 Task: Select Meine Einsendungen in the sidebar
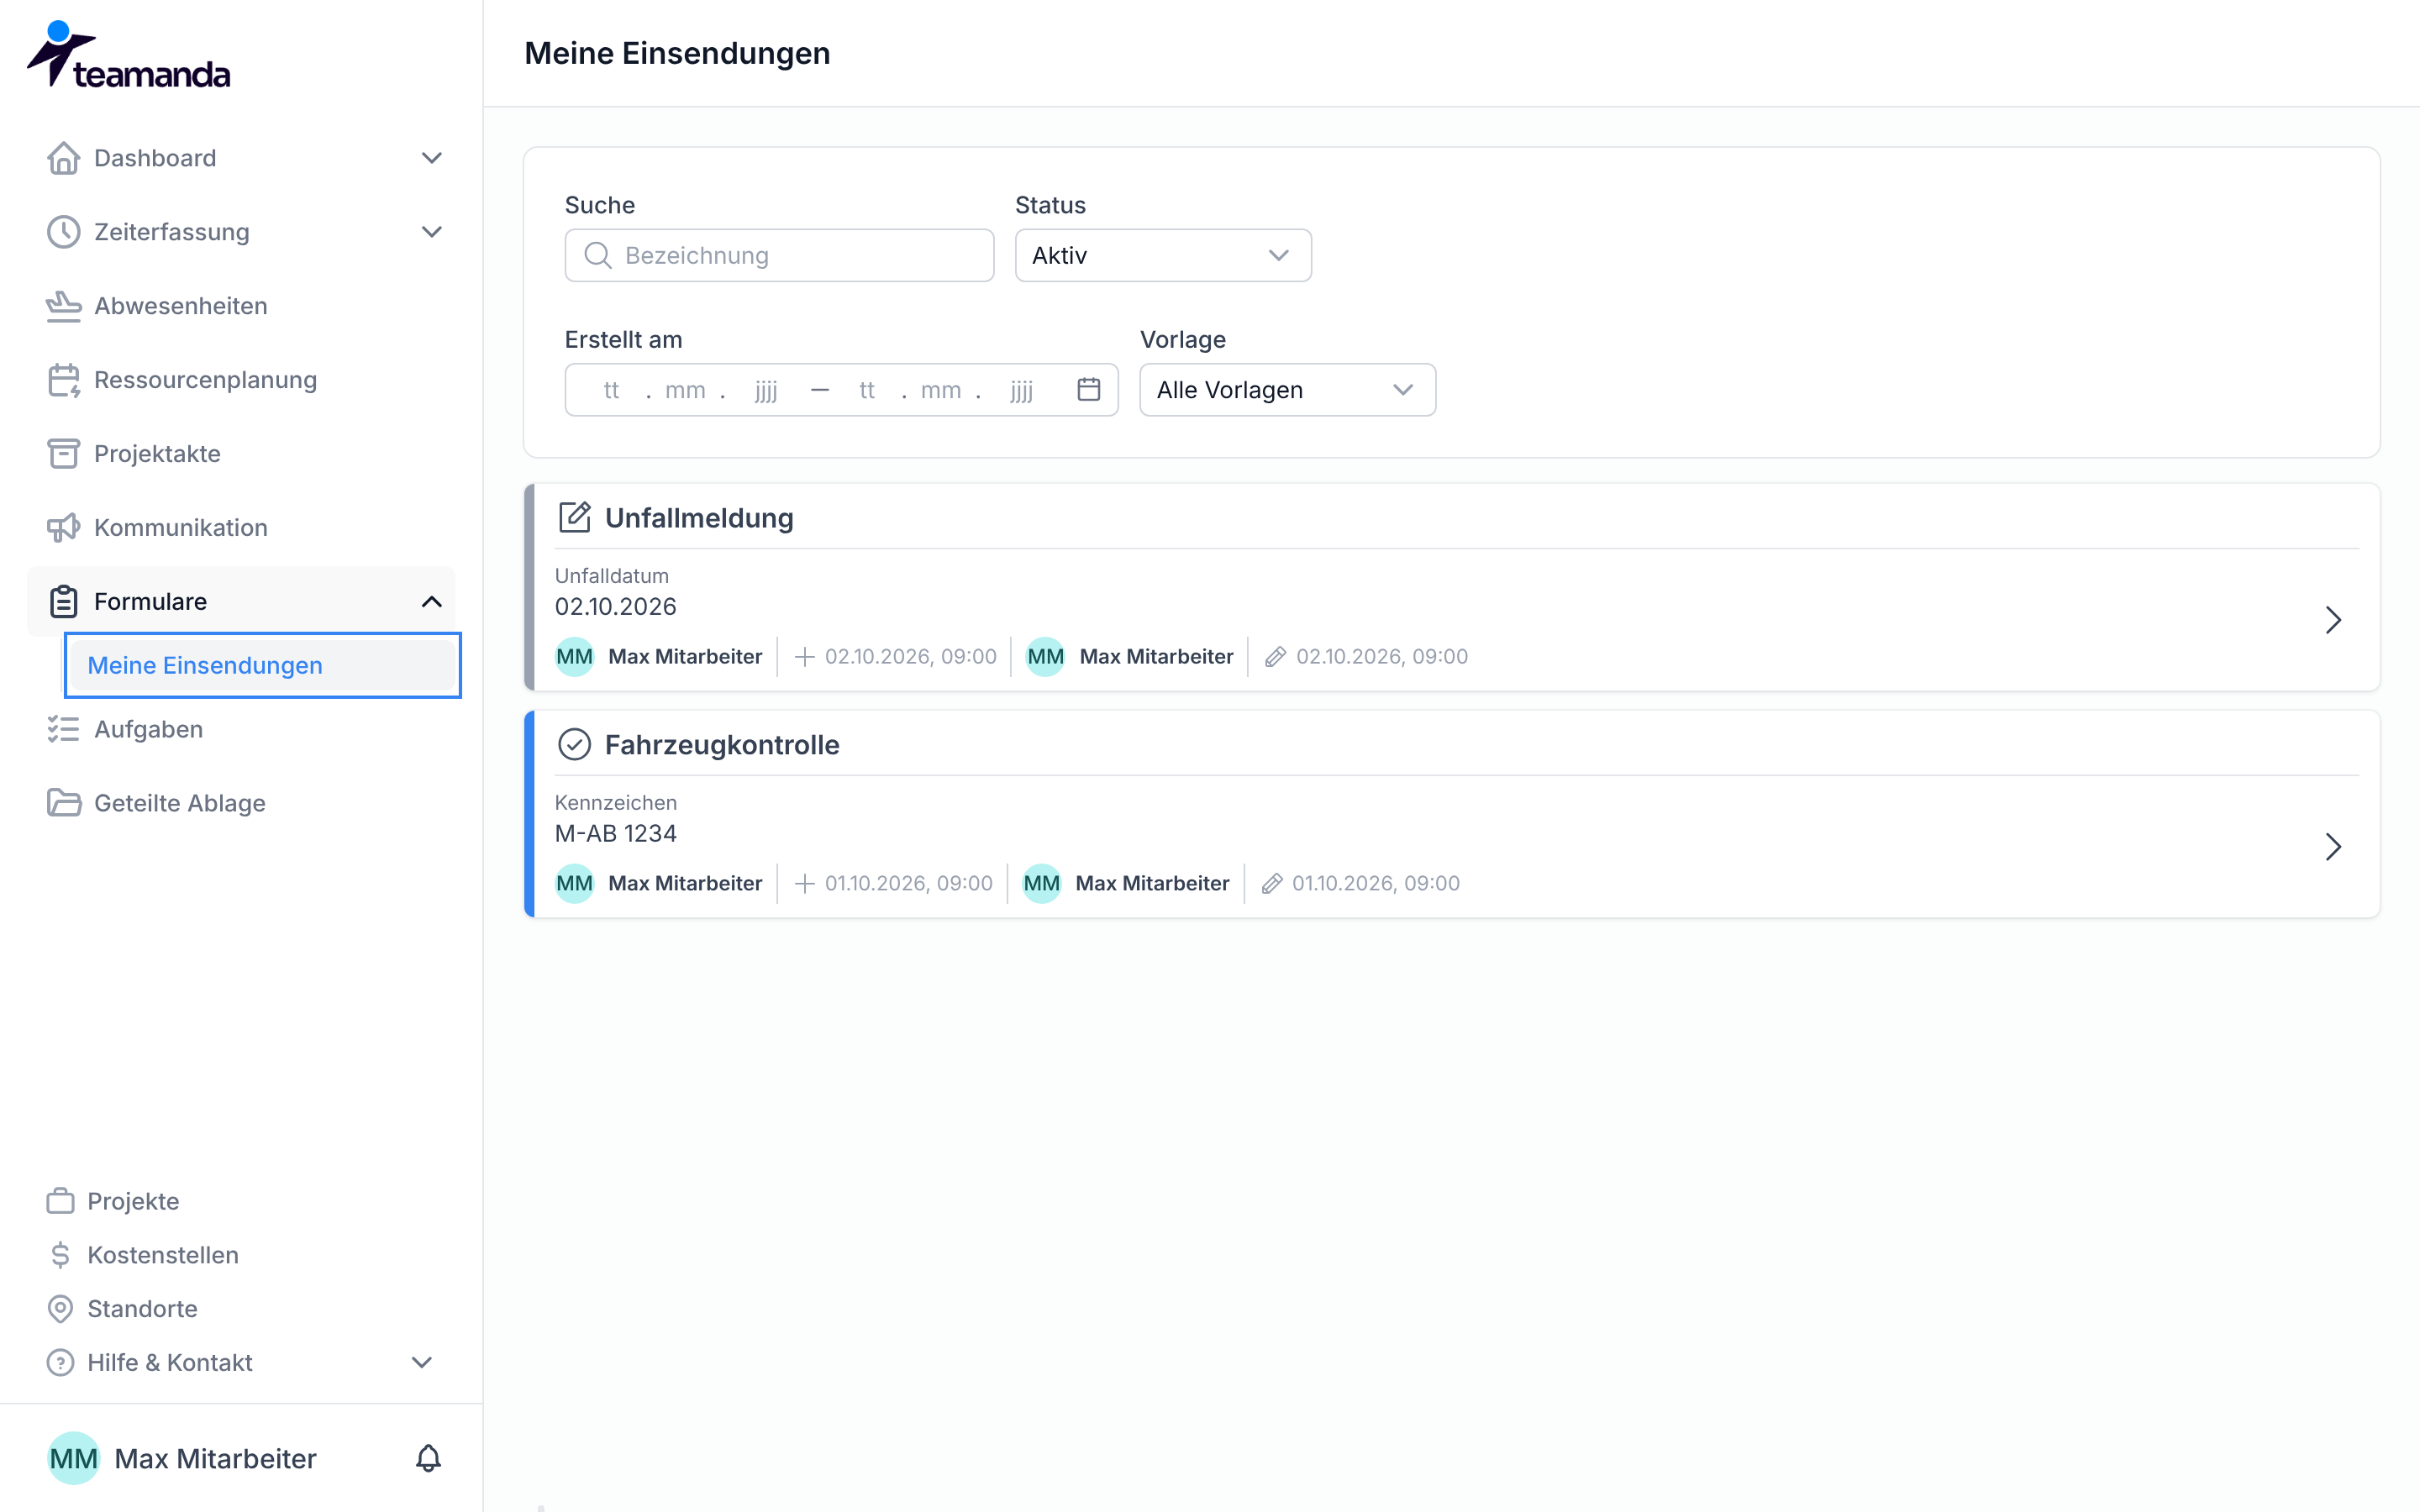pyautogui.click(x=263, y=665)
